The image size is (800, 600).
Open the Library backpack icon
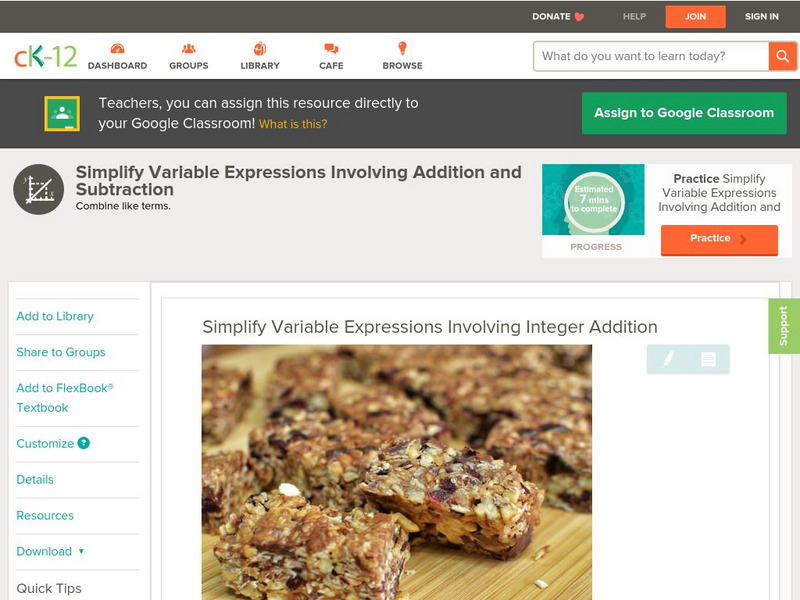click(x=260, y=48)
